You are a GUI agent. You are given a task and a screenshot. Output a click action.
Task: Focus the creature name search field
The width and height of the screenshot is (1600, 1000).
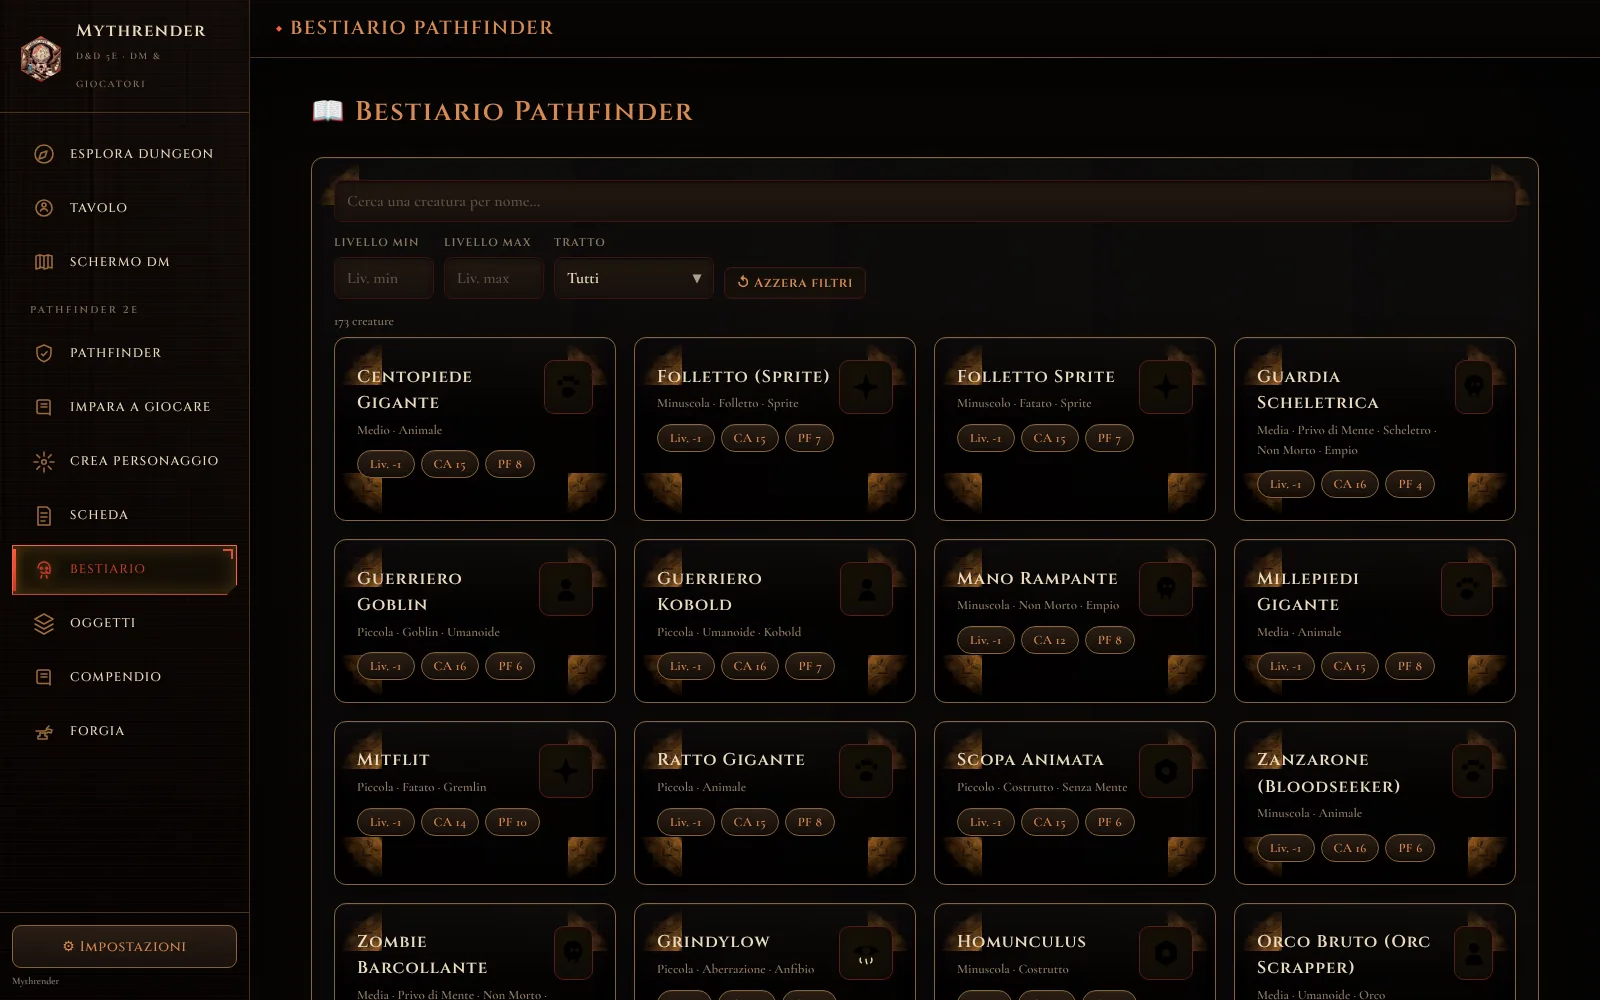(925, 202)
